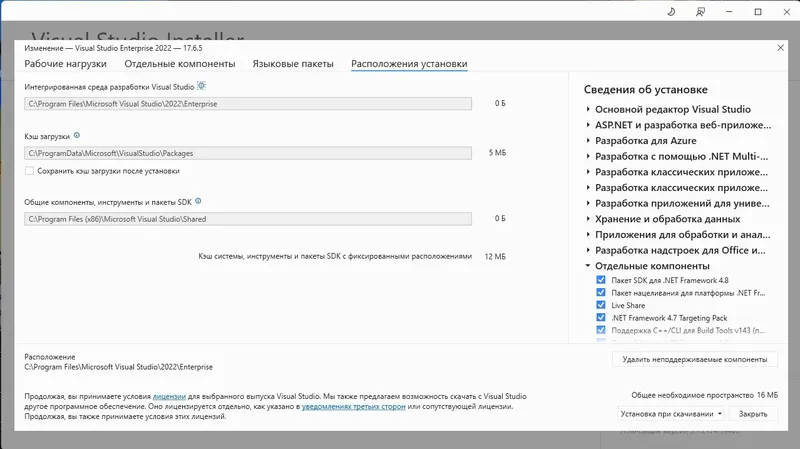The height and width of the screenshot is (449, 800).
Task: Click the Закрыть button
Action: [x=753, y=414]
